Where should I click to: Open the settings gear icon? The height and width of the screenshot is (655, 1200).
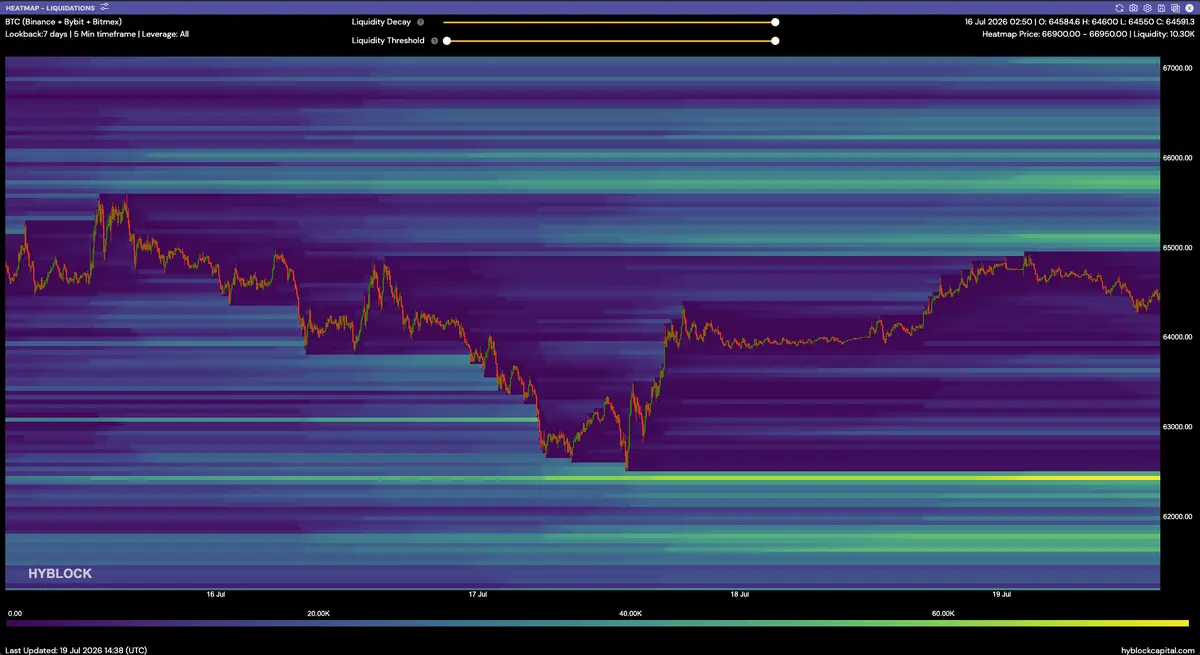pos(1147,8)
